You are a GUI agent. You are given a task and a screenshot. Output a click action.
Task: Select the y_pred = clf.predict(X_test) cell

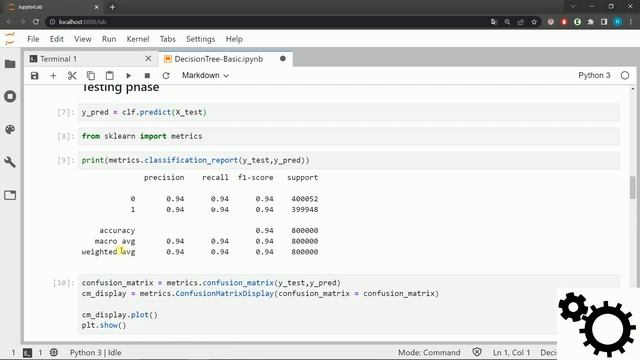[349, 112]
